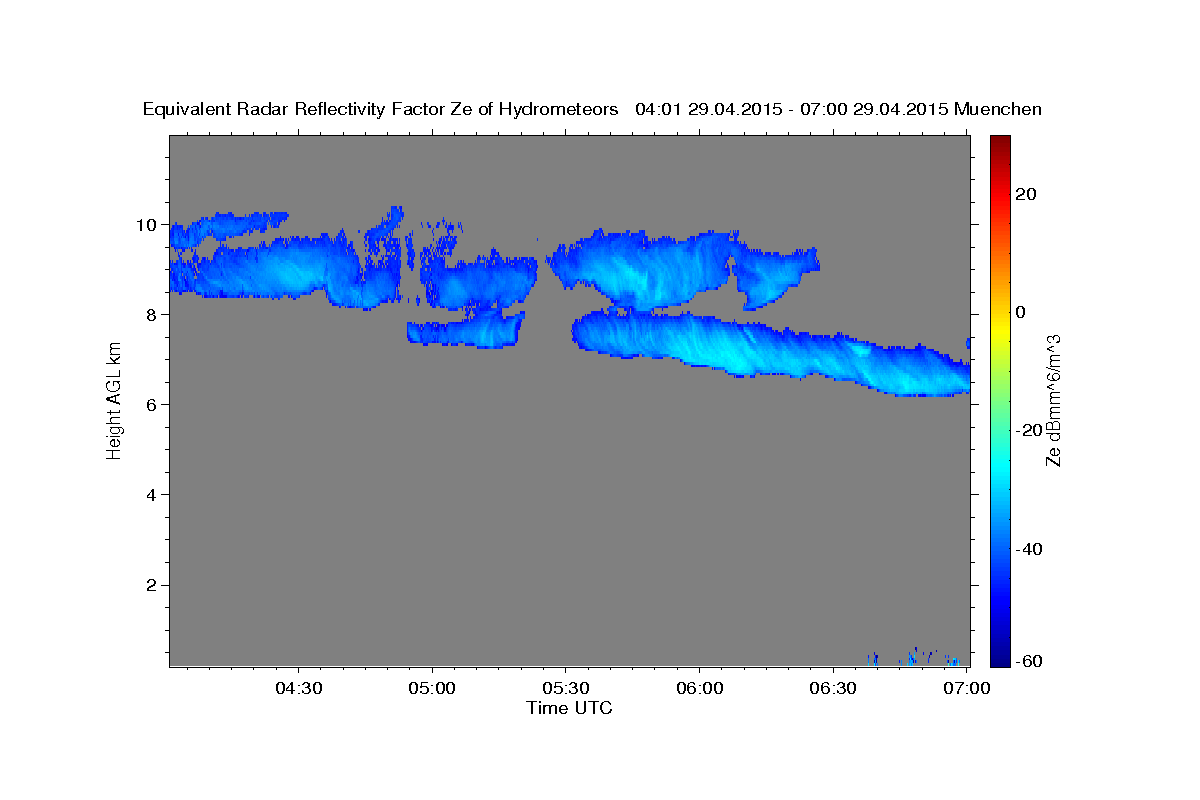
Task: Click the '07:00' time tick label
Action: click(x=967, y=688)
